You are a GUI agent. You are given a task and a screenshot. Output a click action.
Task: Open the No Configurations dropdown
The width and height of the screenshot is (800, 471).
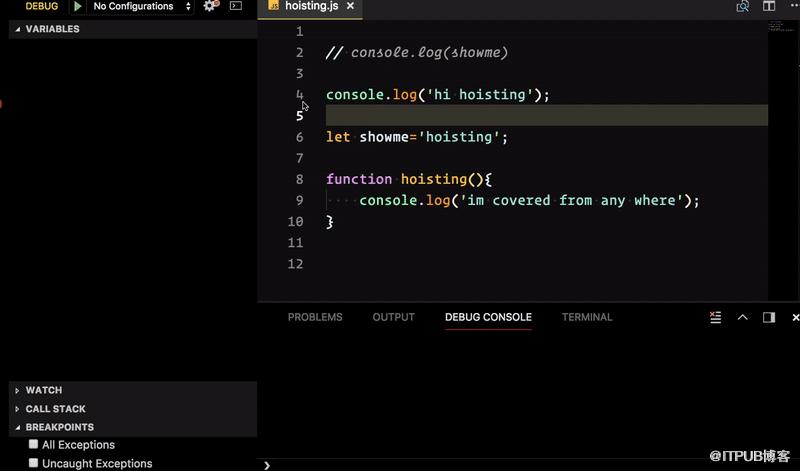[x=141, y=6]
